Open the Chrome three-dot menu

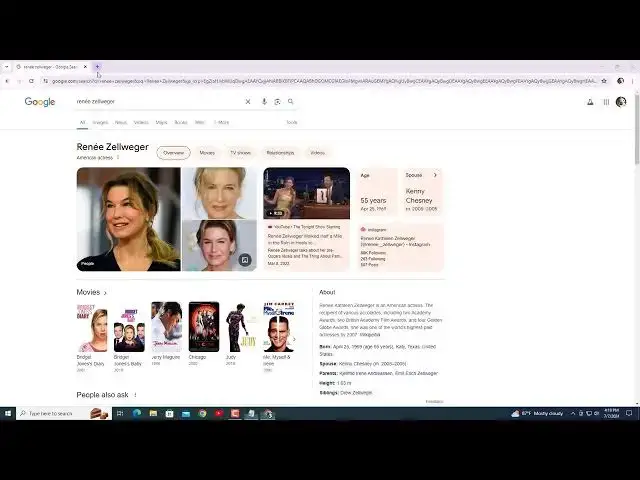(x=633, y=81)
